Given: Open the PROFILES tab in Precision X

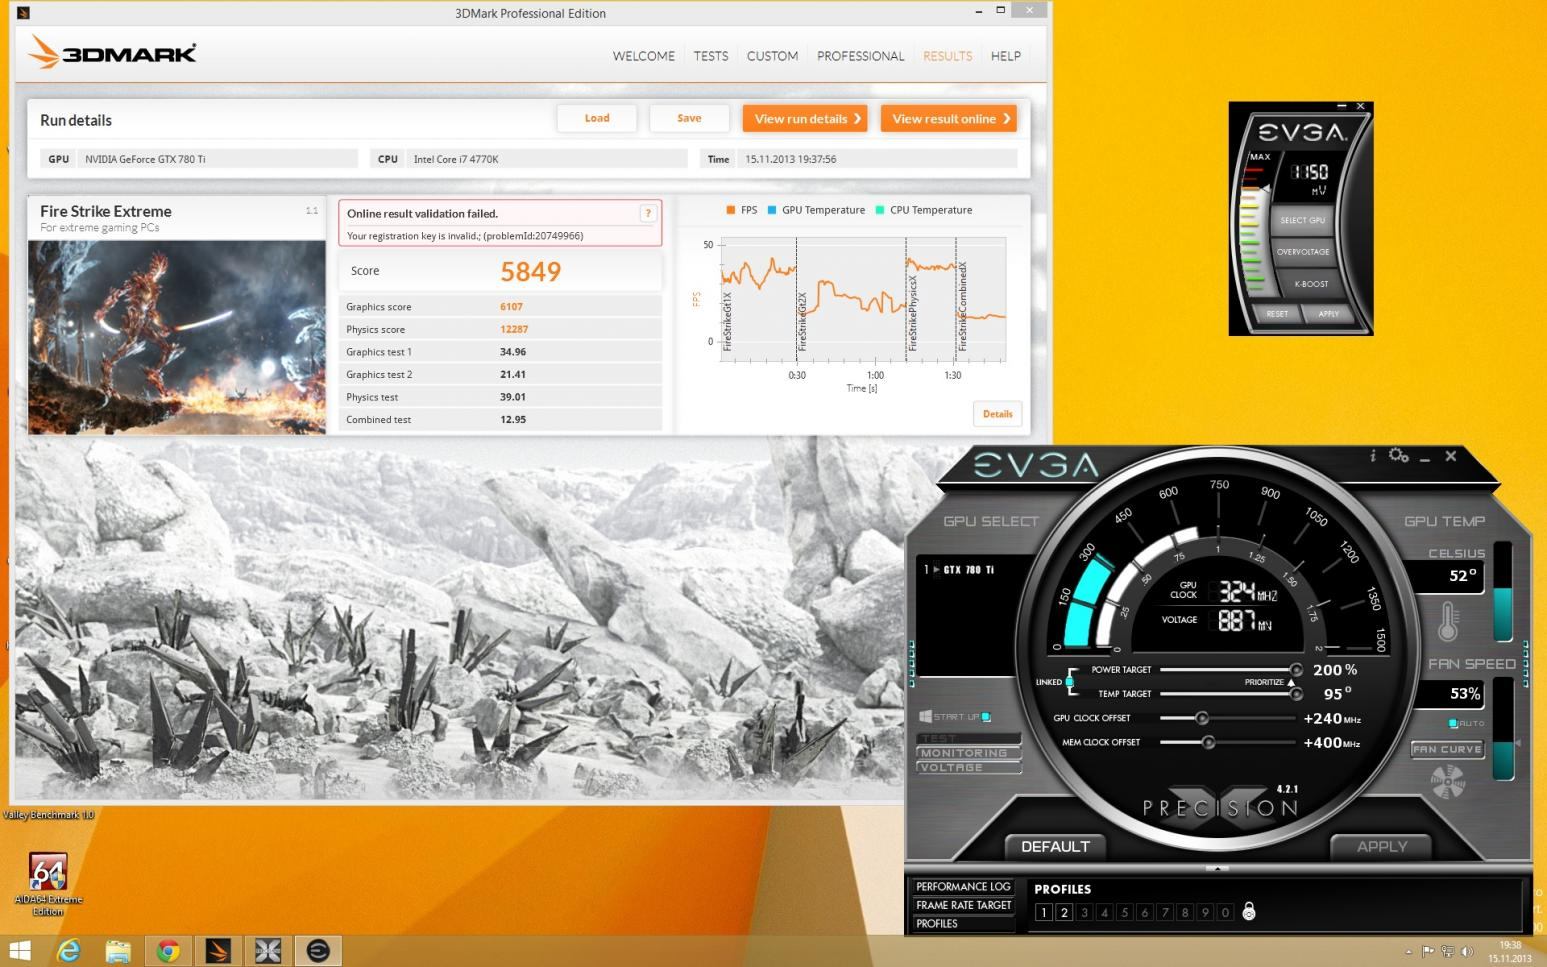Looking at the screenshot, I should [x=963, y=923].
